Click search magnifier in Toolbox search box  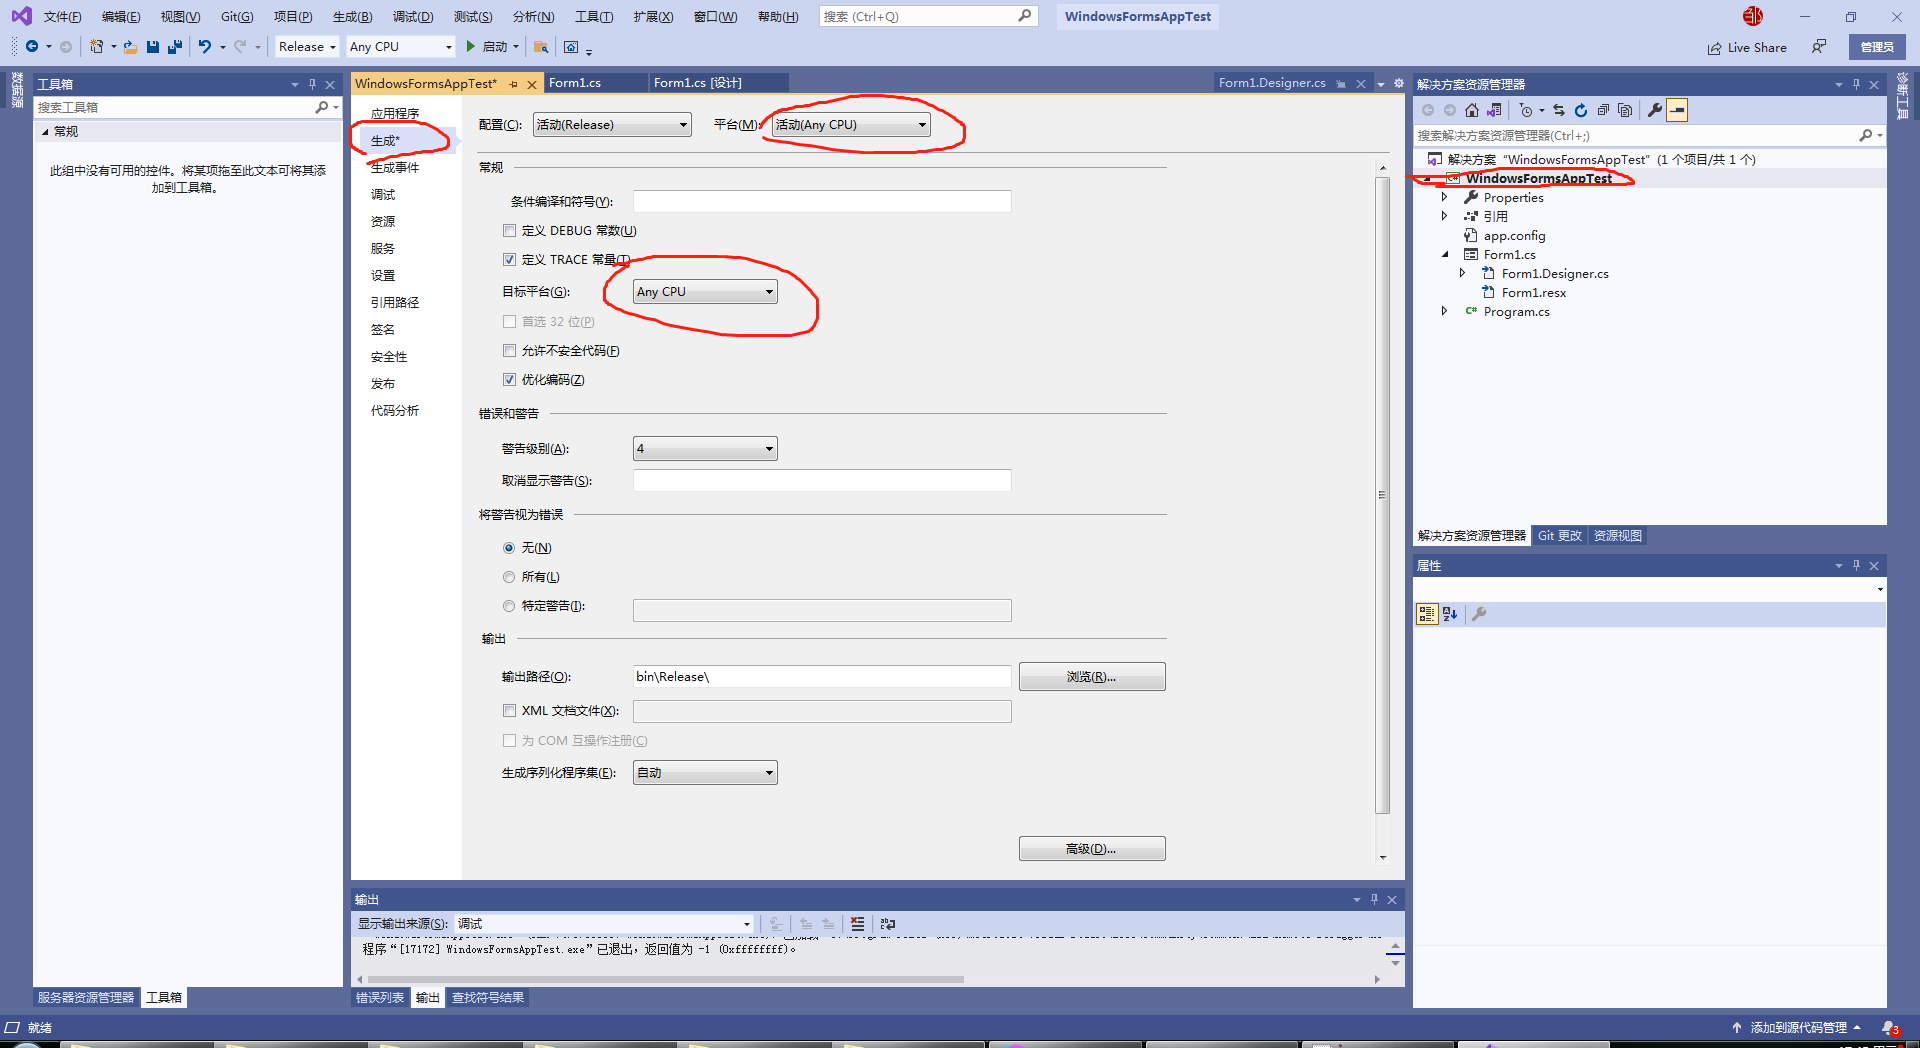tap(321, 107)
